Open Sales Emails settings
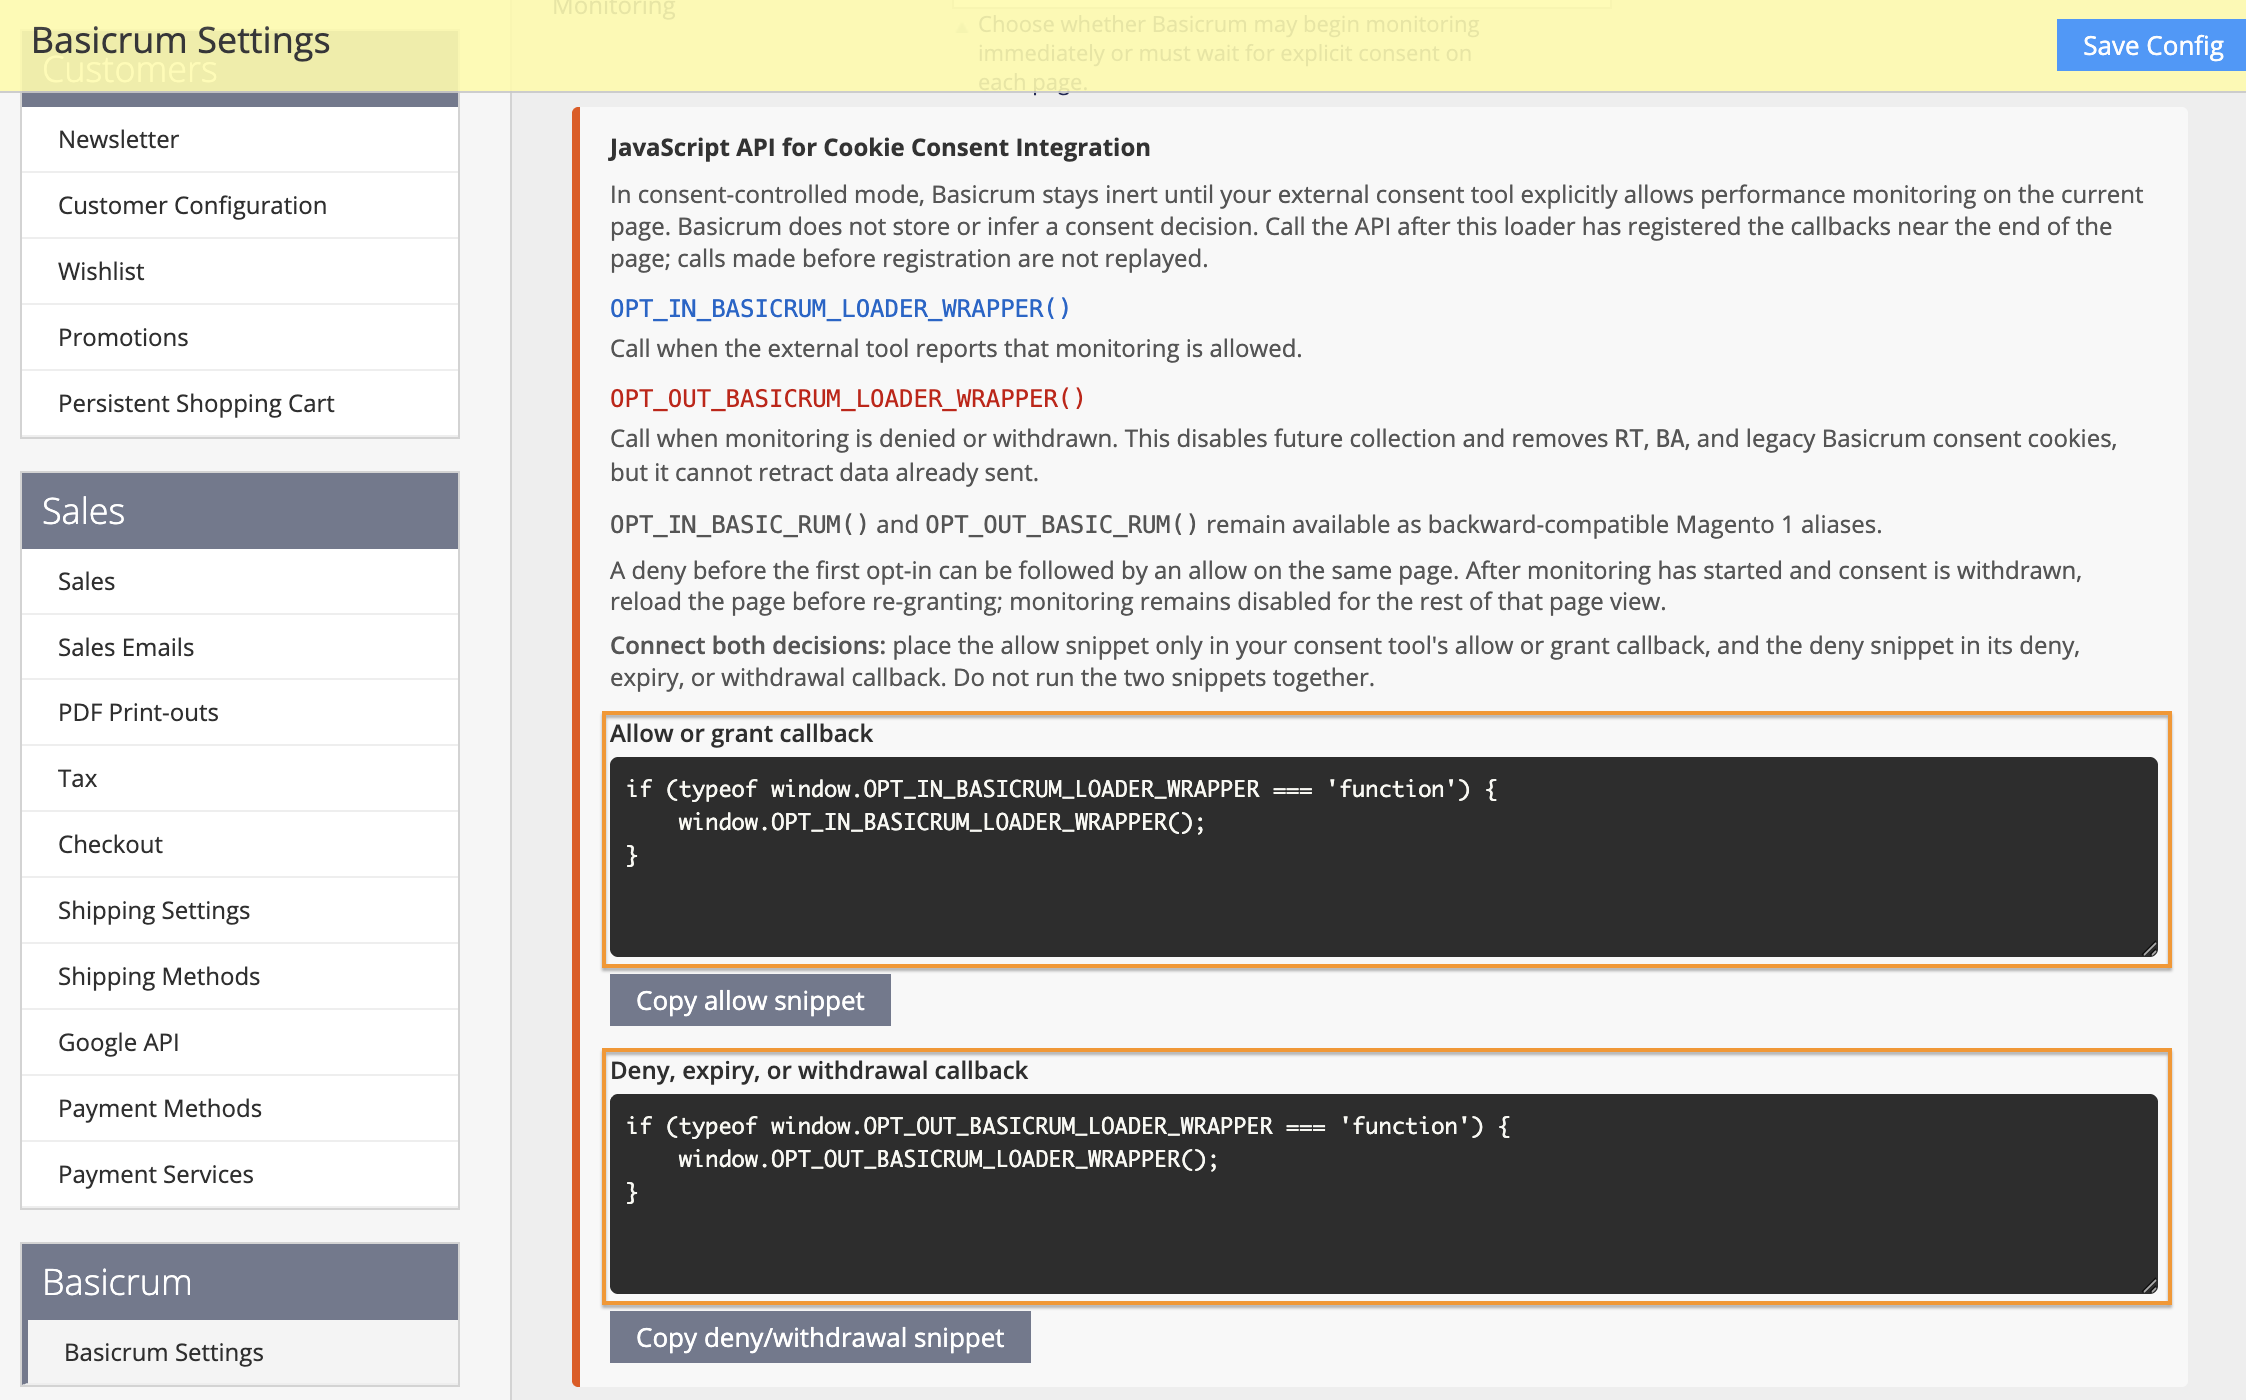 (240, 647)
